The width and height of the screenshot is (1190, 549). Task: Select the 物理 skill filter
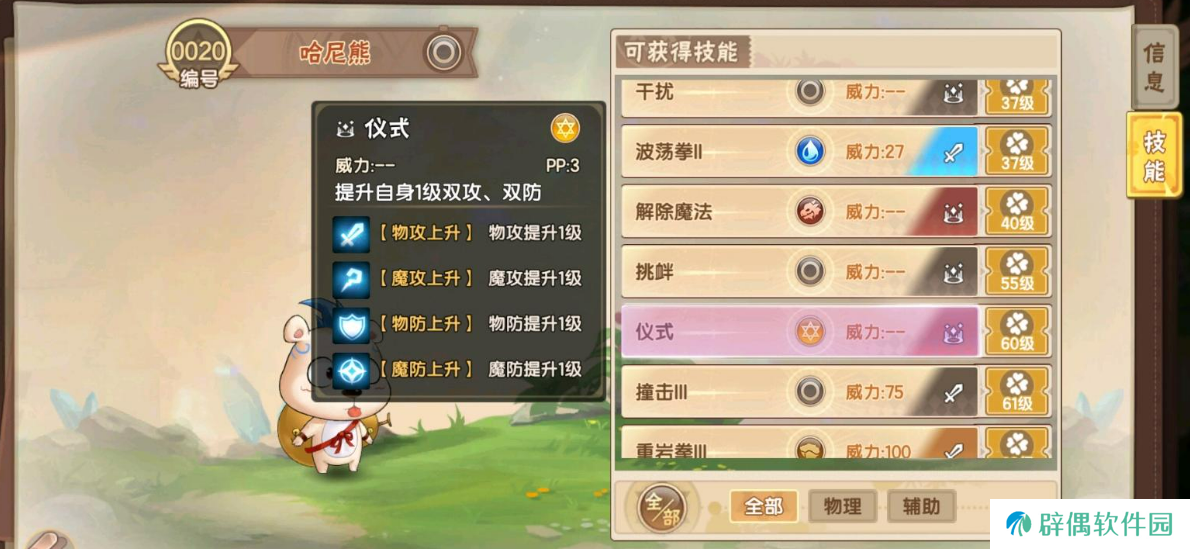(842, 506)
